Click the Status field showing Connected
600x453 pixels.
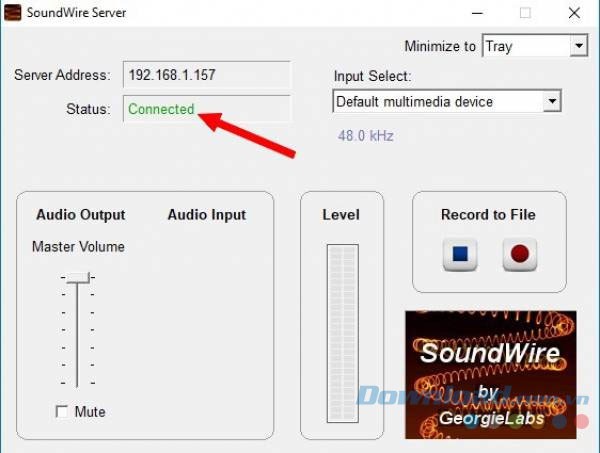click(x=207, y=109)
